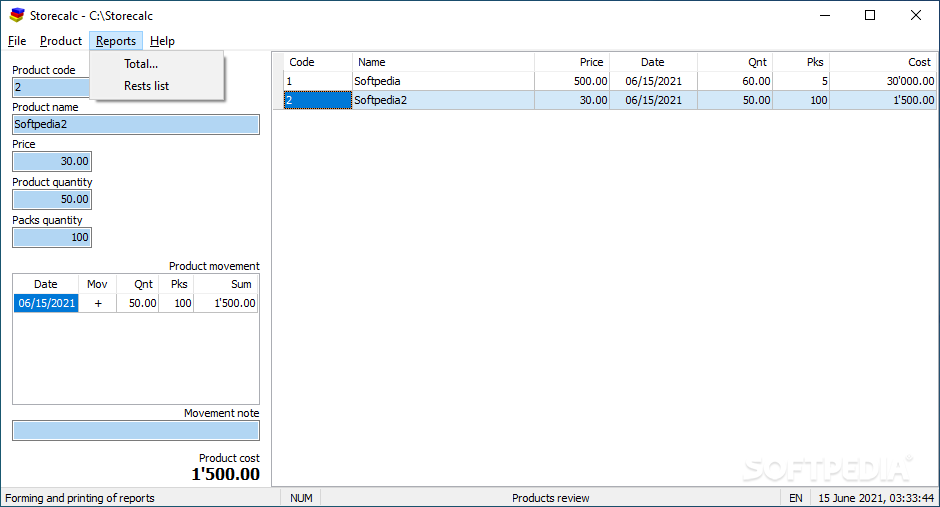Click cost cell 1'500.00 in product table
Screen dimensions: 940x507
(x=883, y=100)
